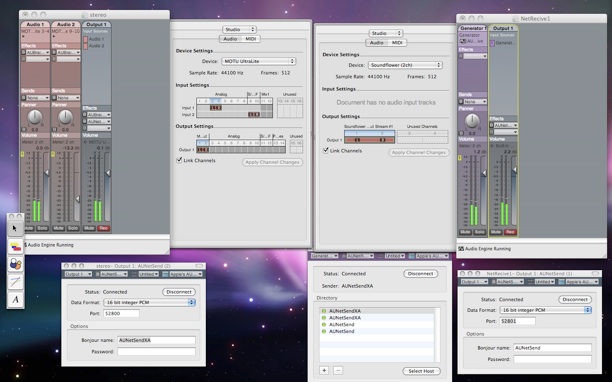The height and width of the screenshot is (382, 612).
Task: Toggle Rec on stereo Output 1
Action: coord(103,228)
